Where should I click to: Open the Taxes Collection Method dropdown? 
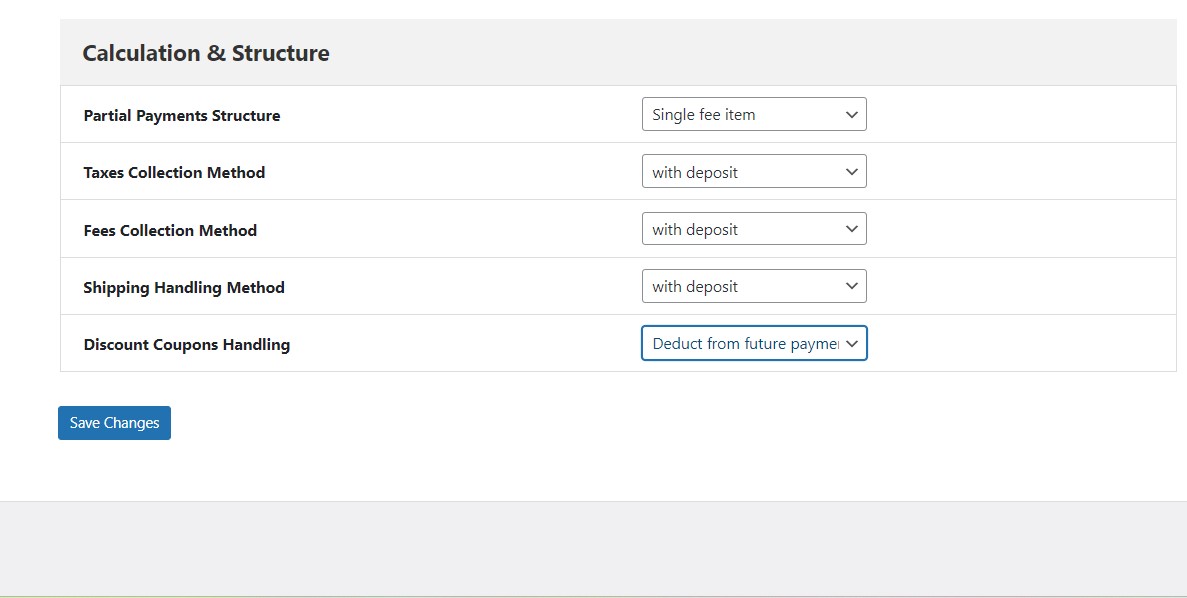click(x=754, y=172)
